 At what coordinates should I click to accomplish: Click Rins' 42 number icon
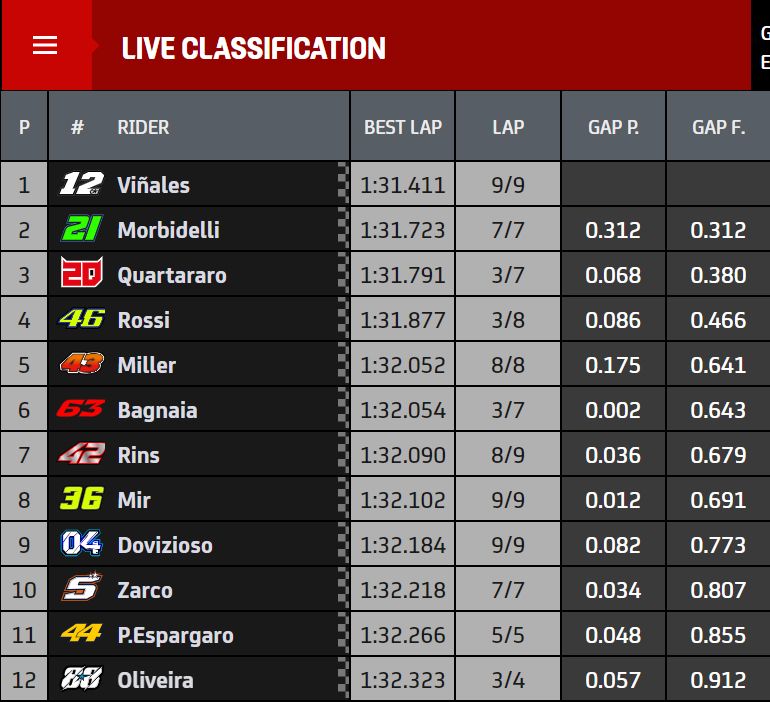[82, 454]
